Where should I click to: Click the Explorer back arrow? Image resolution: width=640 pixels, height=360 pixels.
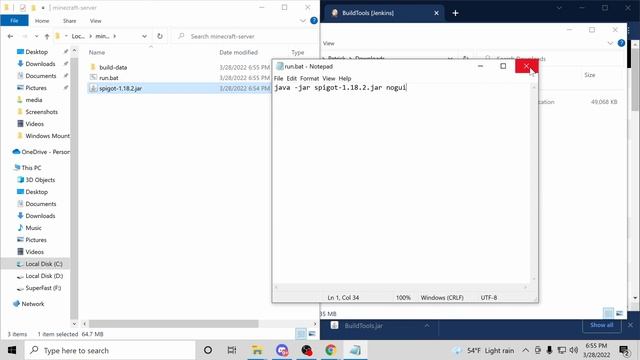pyautogui.click(x=10, y=36)
